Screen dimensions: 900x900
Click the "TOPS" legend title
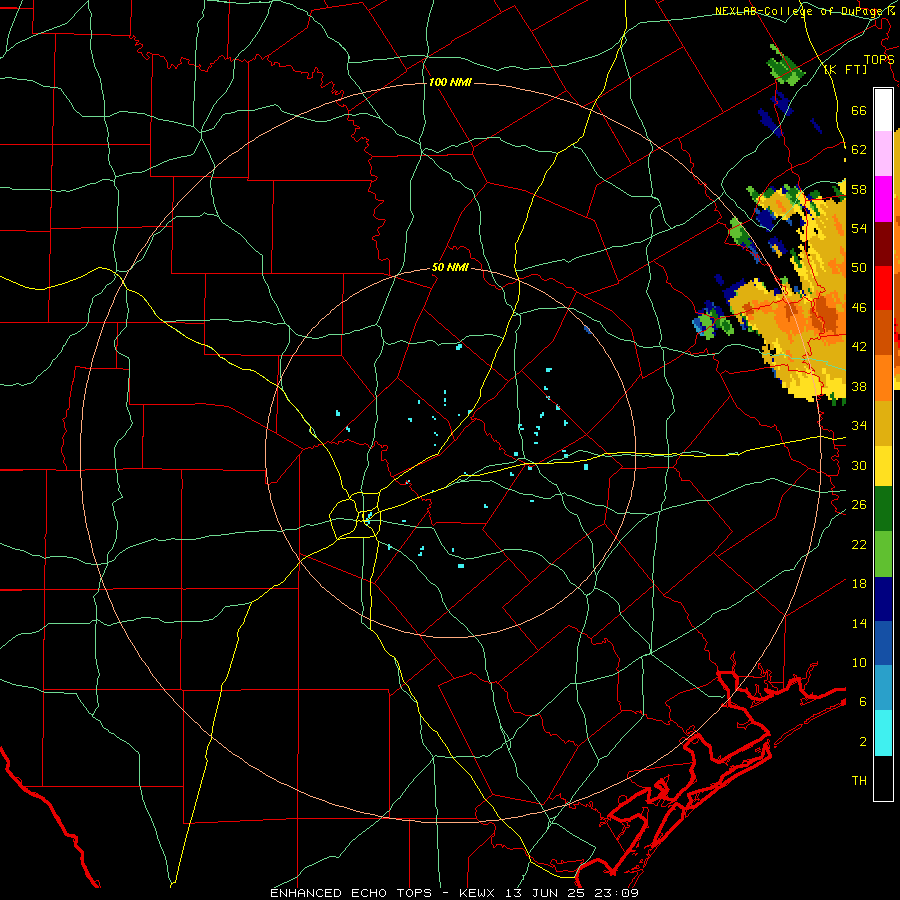[x=879, y=60]
